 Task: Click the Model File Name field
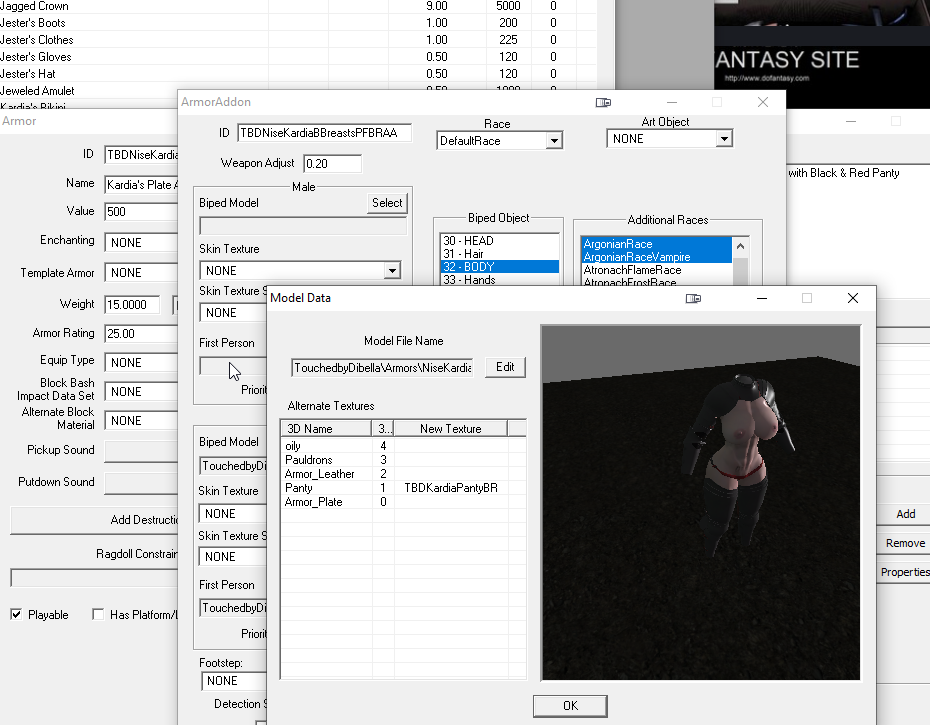[383, 368]
